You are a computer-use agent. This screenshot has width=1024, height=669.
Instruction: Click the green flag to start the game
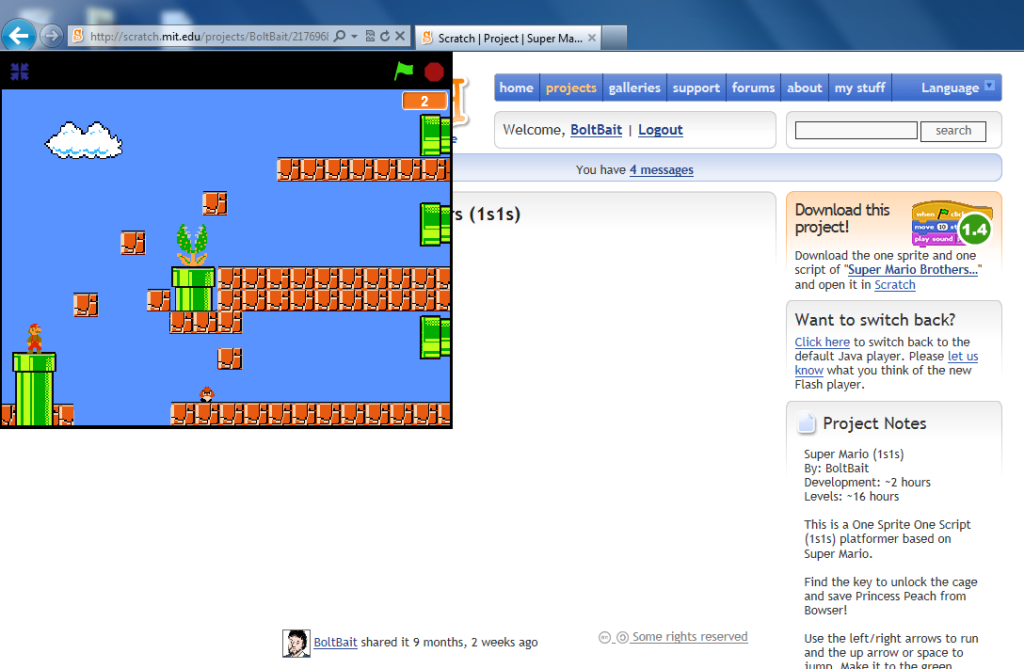[404, 71]
